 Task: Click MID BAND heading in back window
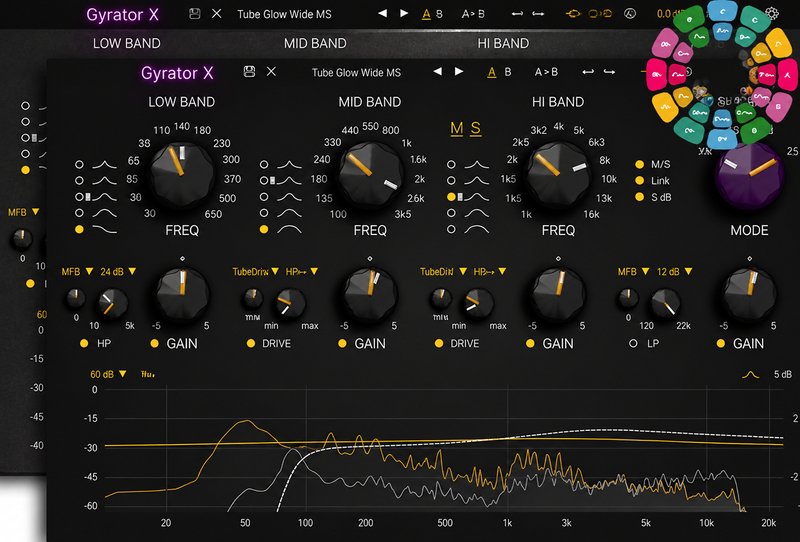click(x=315, y=43)
